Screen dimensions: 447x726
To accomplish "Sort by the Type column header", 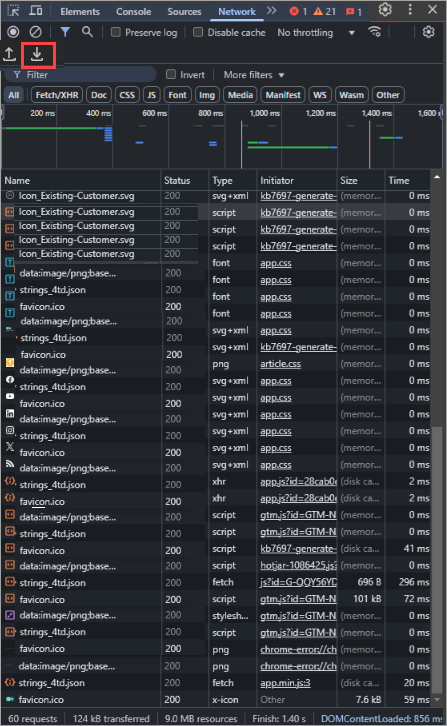I will click(233, 181).
